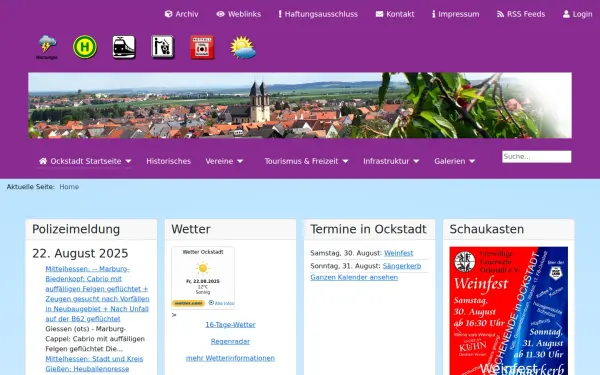
Task: Open the Galerien menu item
Action: (x=450, y=161)
